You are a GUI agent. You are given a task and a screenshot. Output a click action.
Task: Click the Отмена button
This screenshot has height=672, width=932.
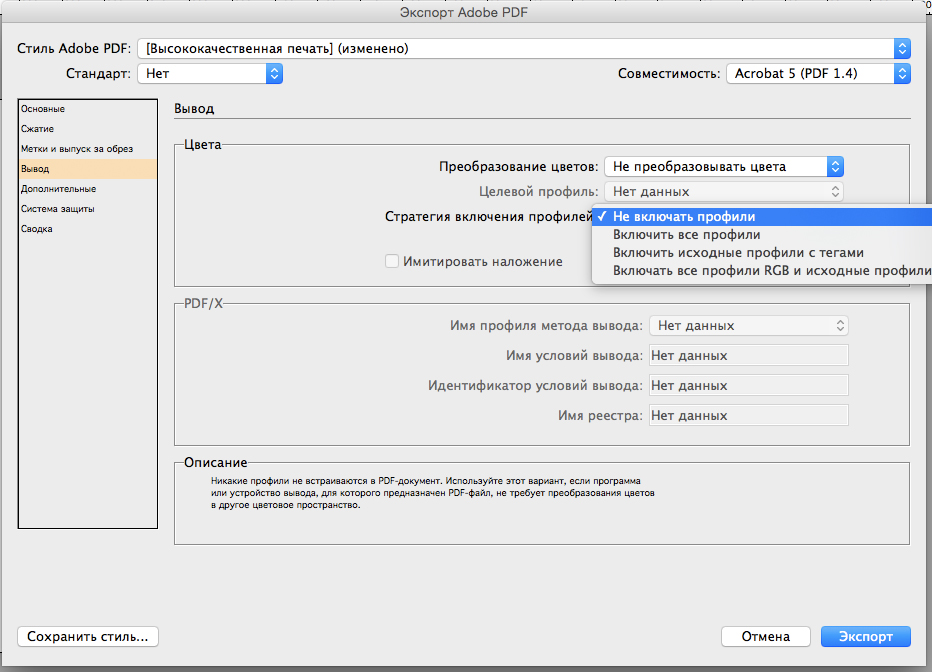[x=766, y=636]
